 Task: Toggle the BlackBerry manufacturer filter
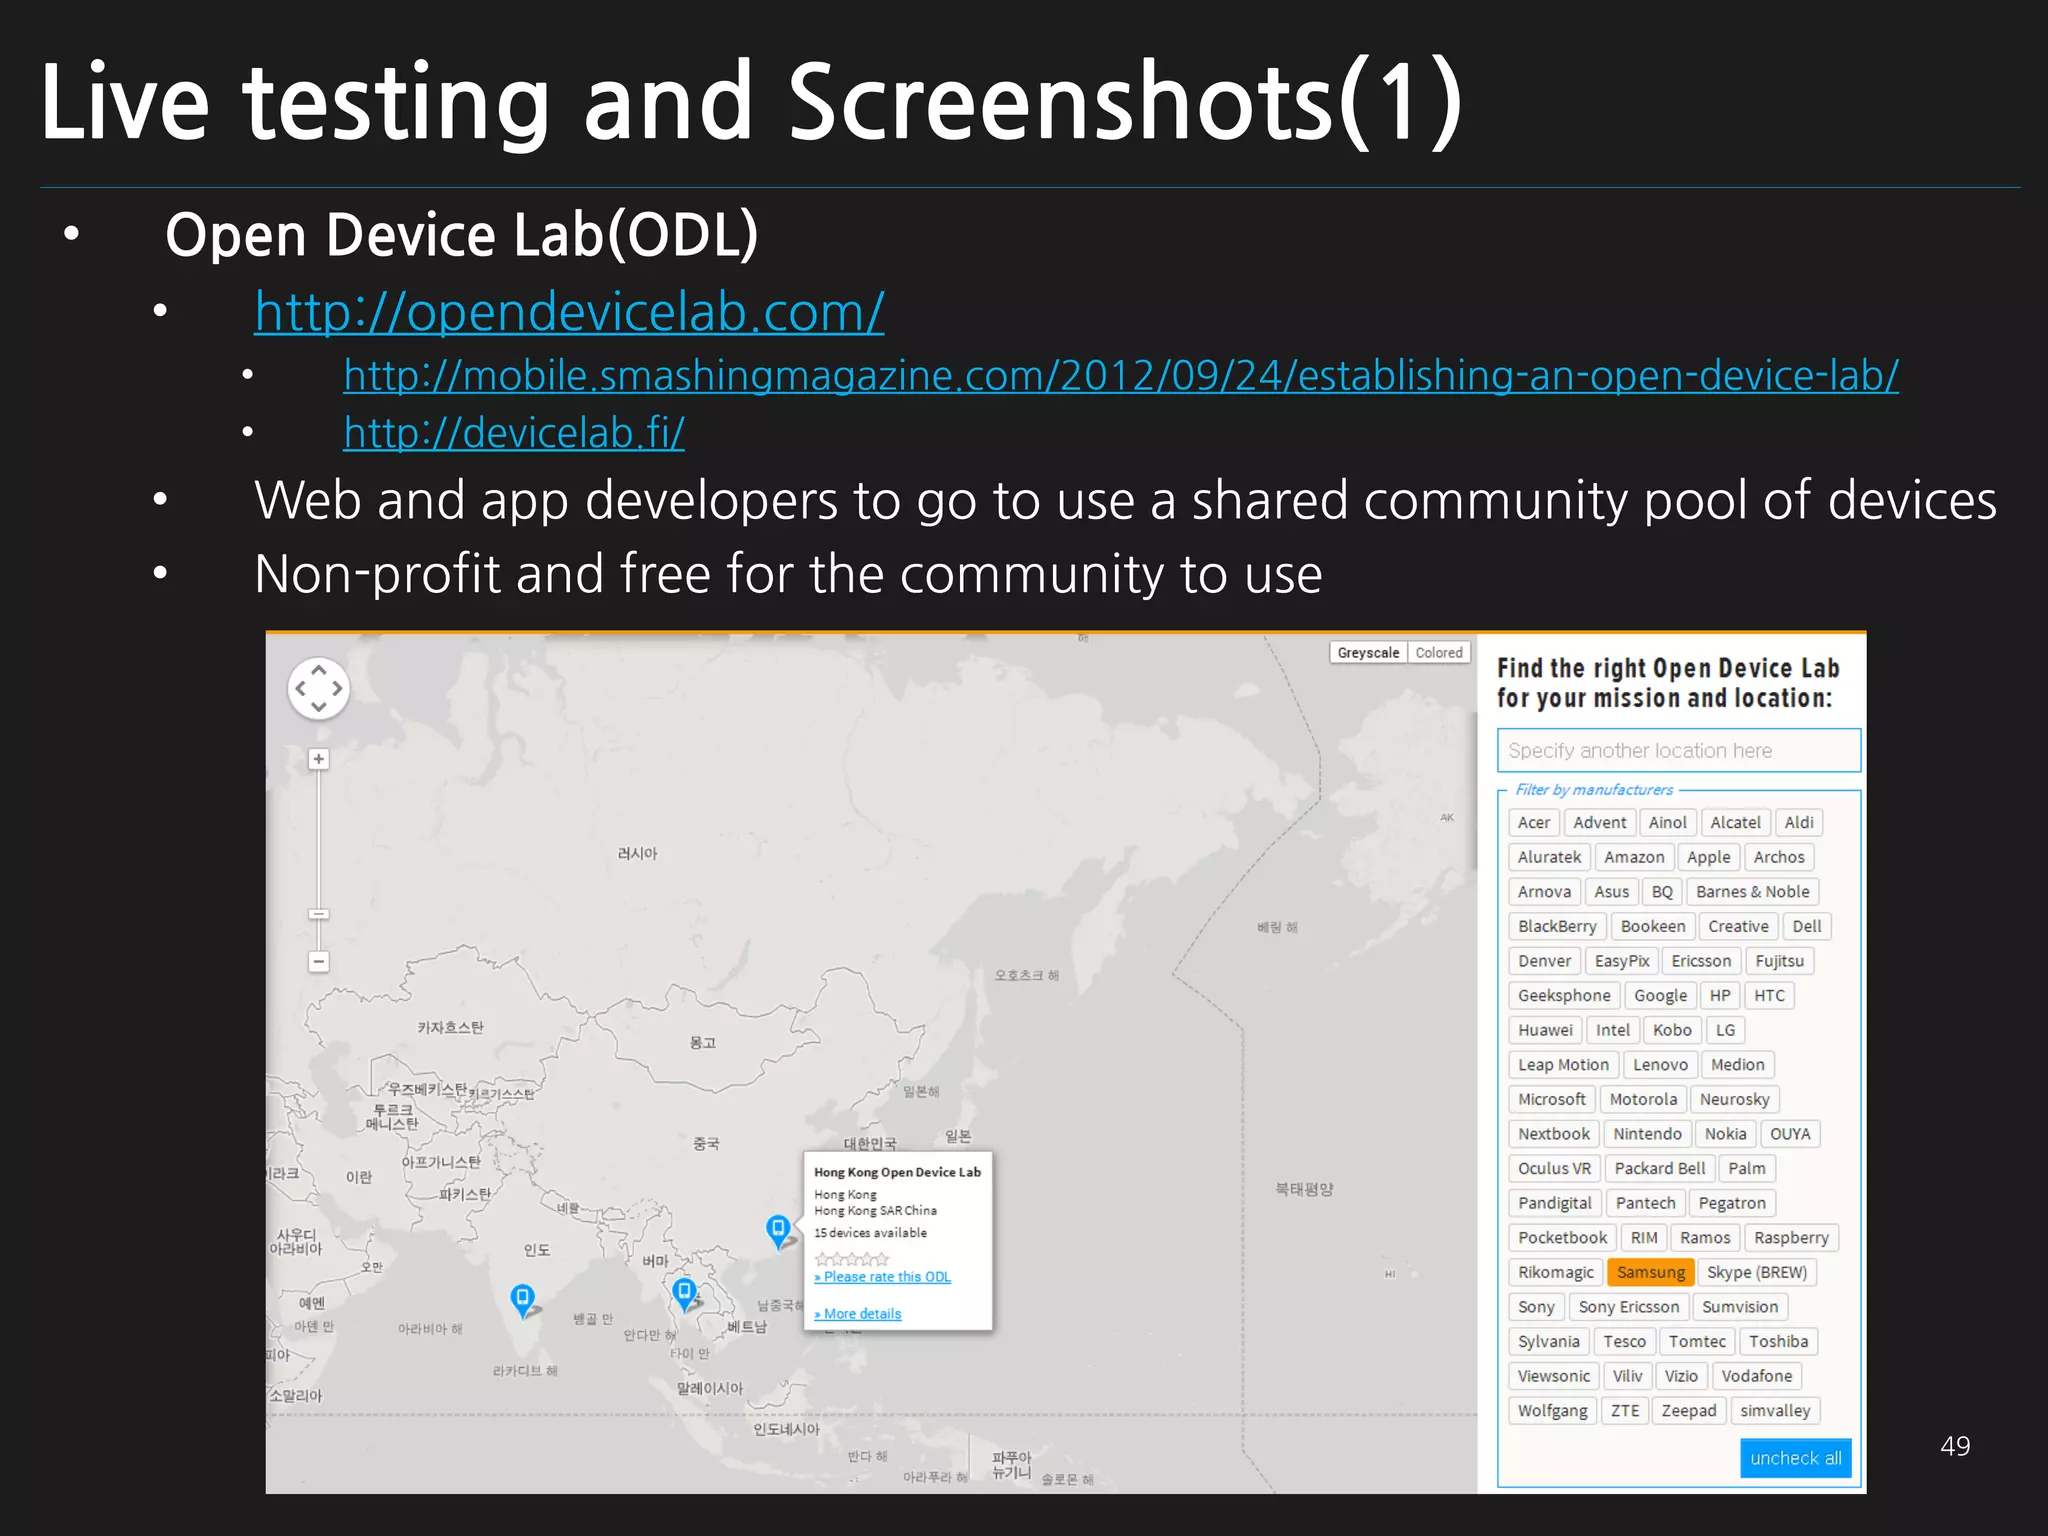[x=1557, y=926]
